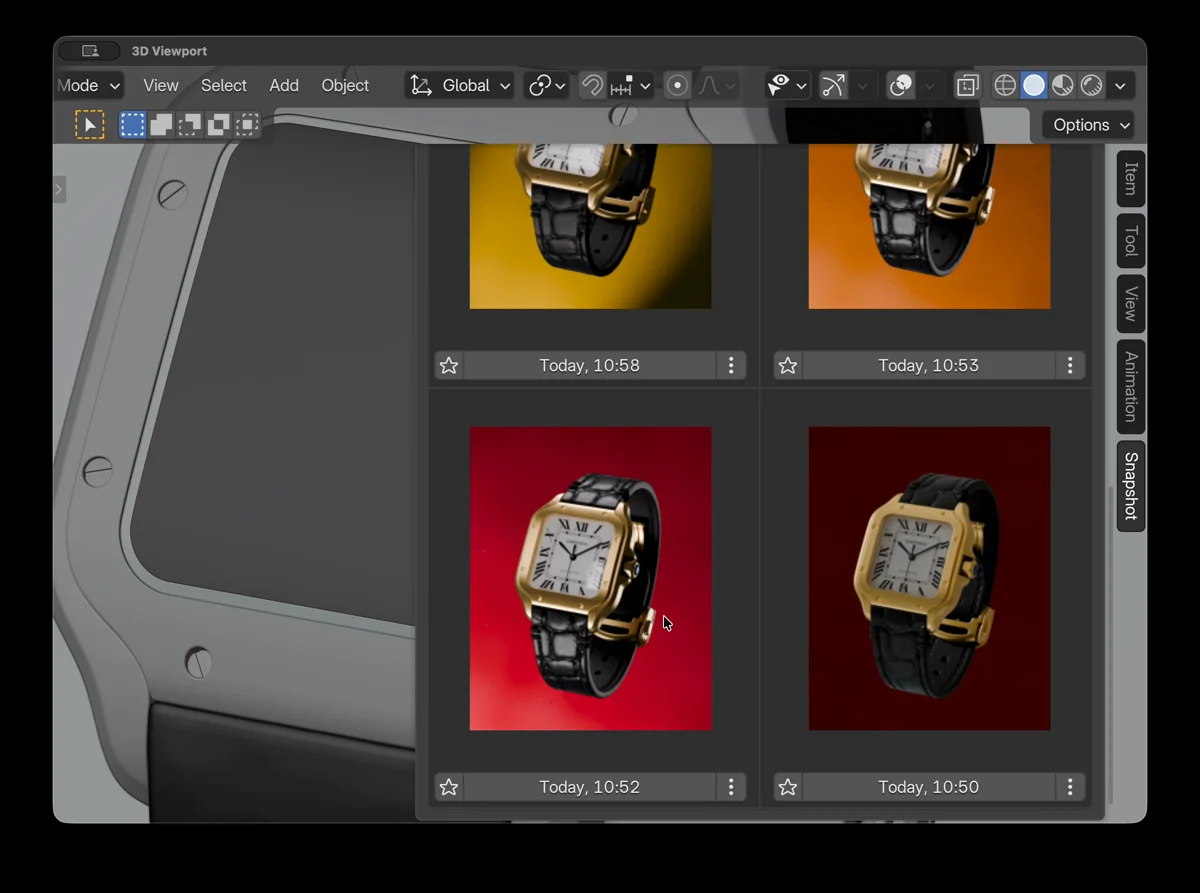
Task: Open the three-dot menu for the 10:53 snapshot
Action: (1070, 365)
